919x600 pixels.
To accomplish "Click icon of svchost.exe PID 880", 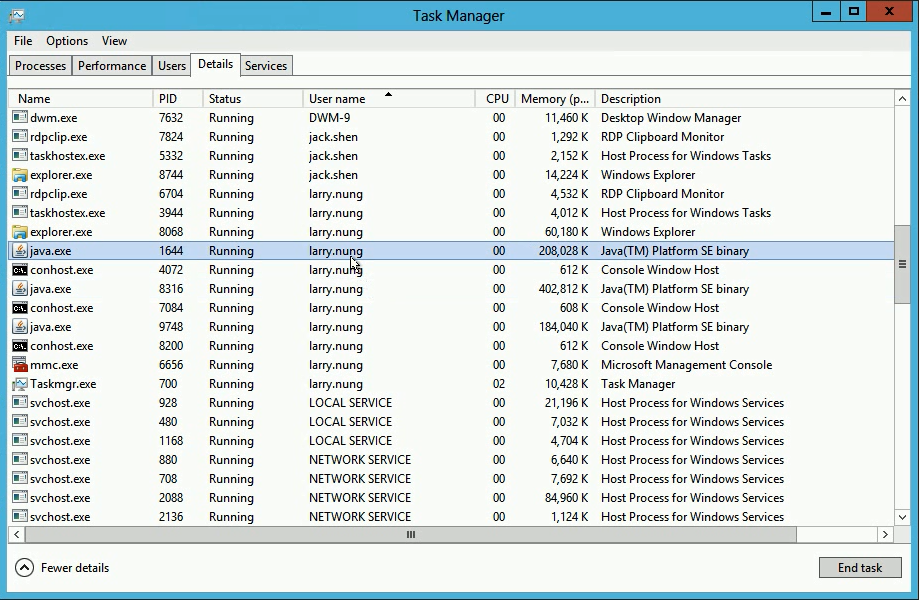I will pos(20,459).
